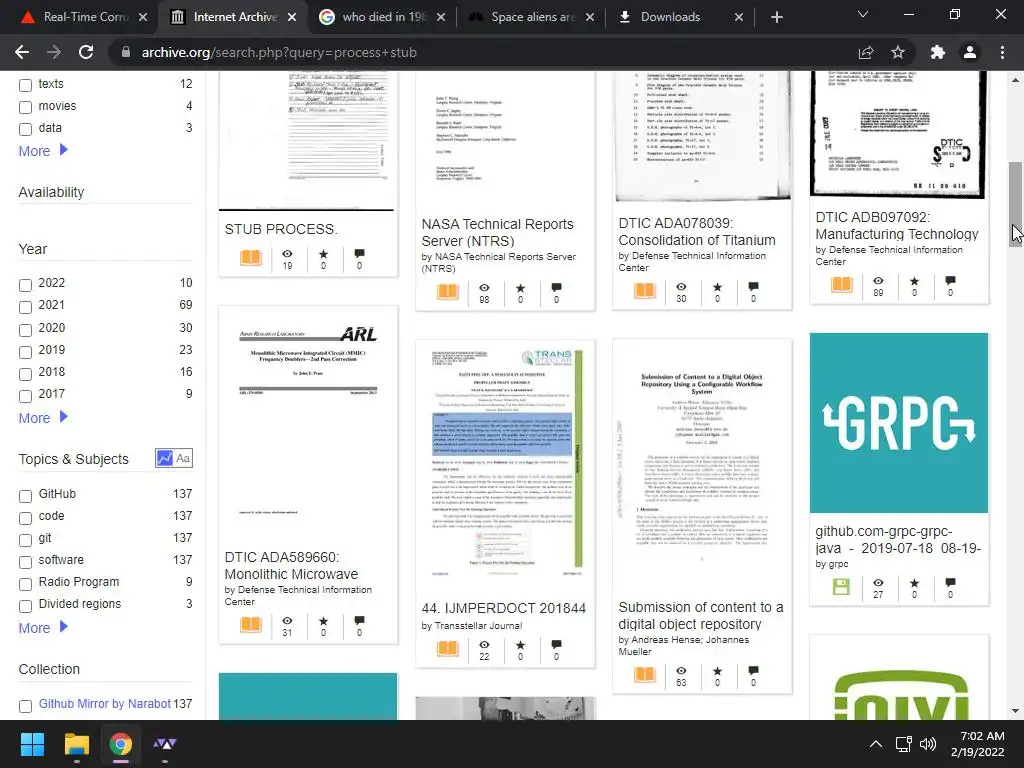The width and height of the screenshot is (1024, 768).
Task: Open Windows Start menu
Action: tap(32, 744)
